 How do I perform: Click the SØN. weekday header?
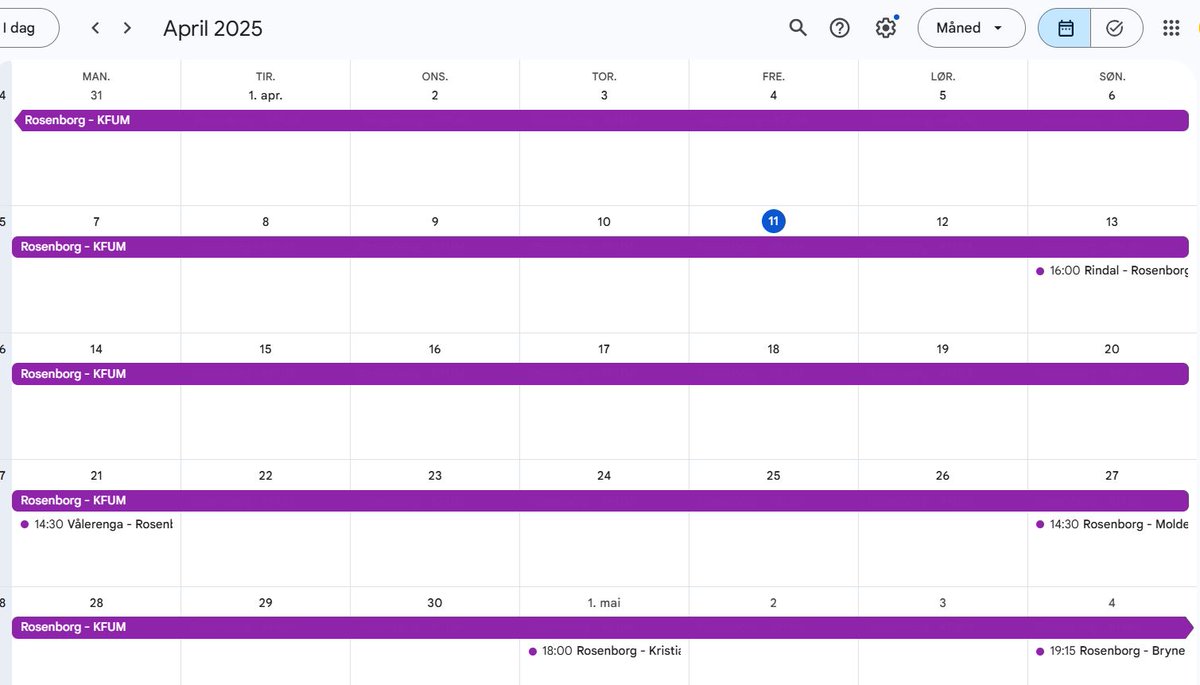(x=1112, y=76)
